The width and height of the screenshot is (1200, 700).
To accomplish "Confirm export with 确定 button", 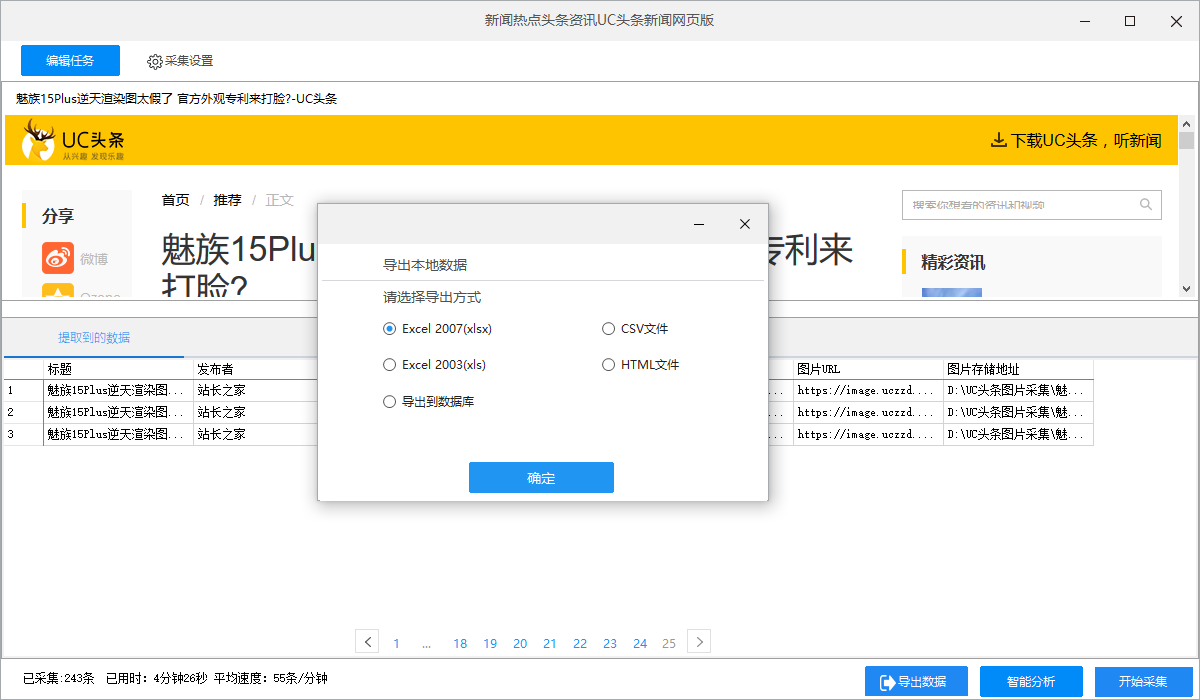I will click(x=541, y=478).
